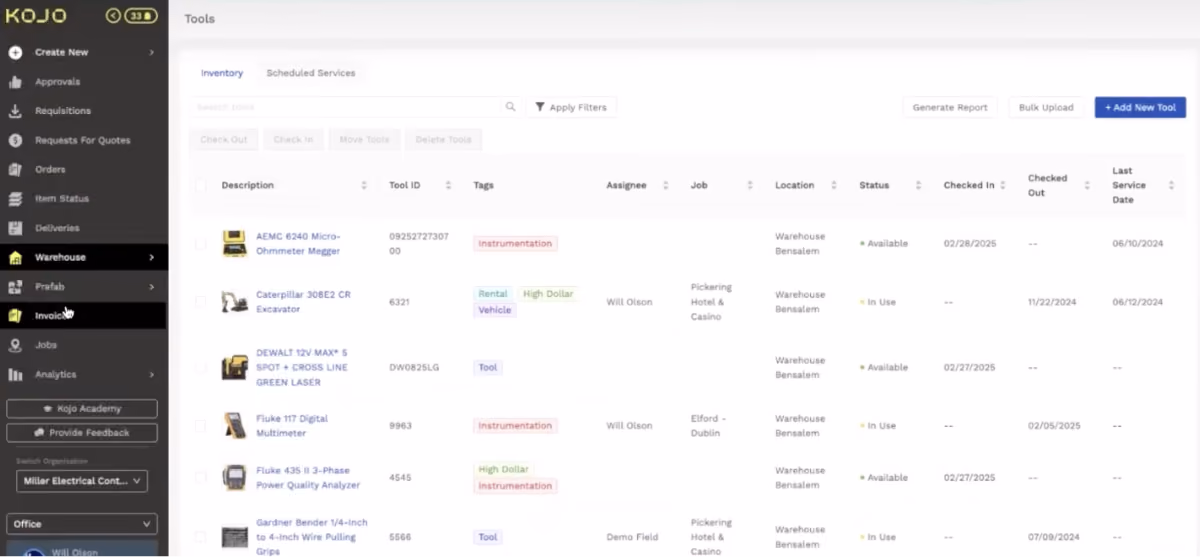The image size is (1200, 557).
Task: Sort by Description column arrows
Action: [364, 185]
